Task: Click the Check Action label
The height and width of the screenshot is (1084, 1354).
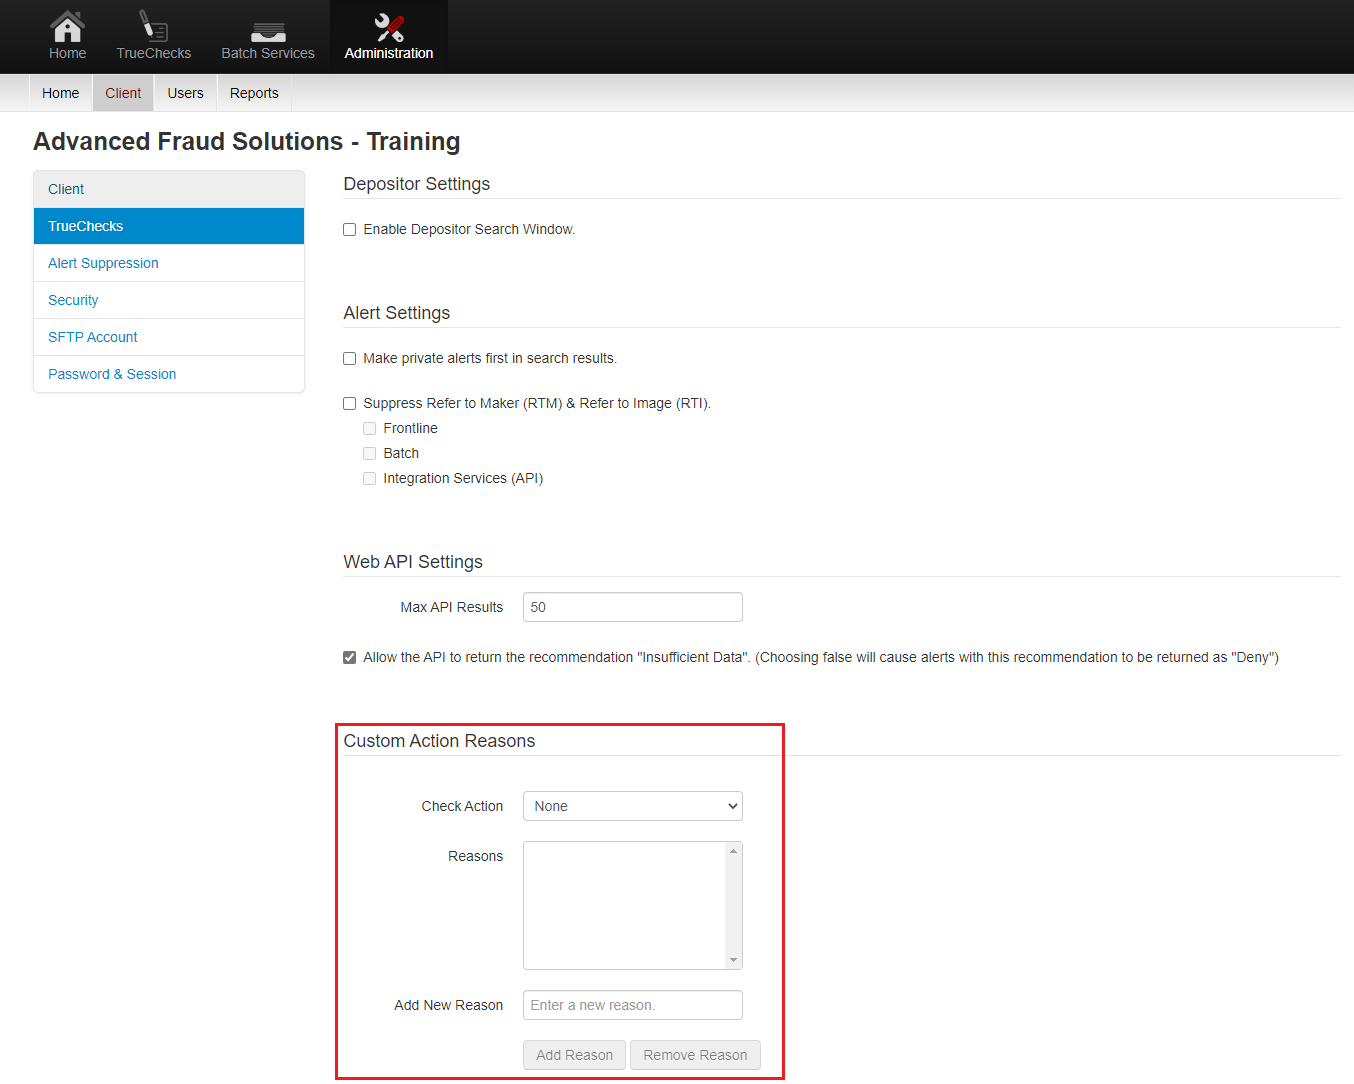Action: pyautogui.click(x=462, y=806)
